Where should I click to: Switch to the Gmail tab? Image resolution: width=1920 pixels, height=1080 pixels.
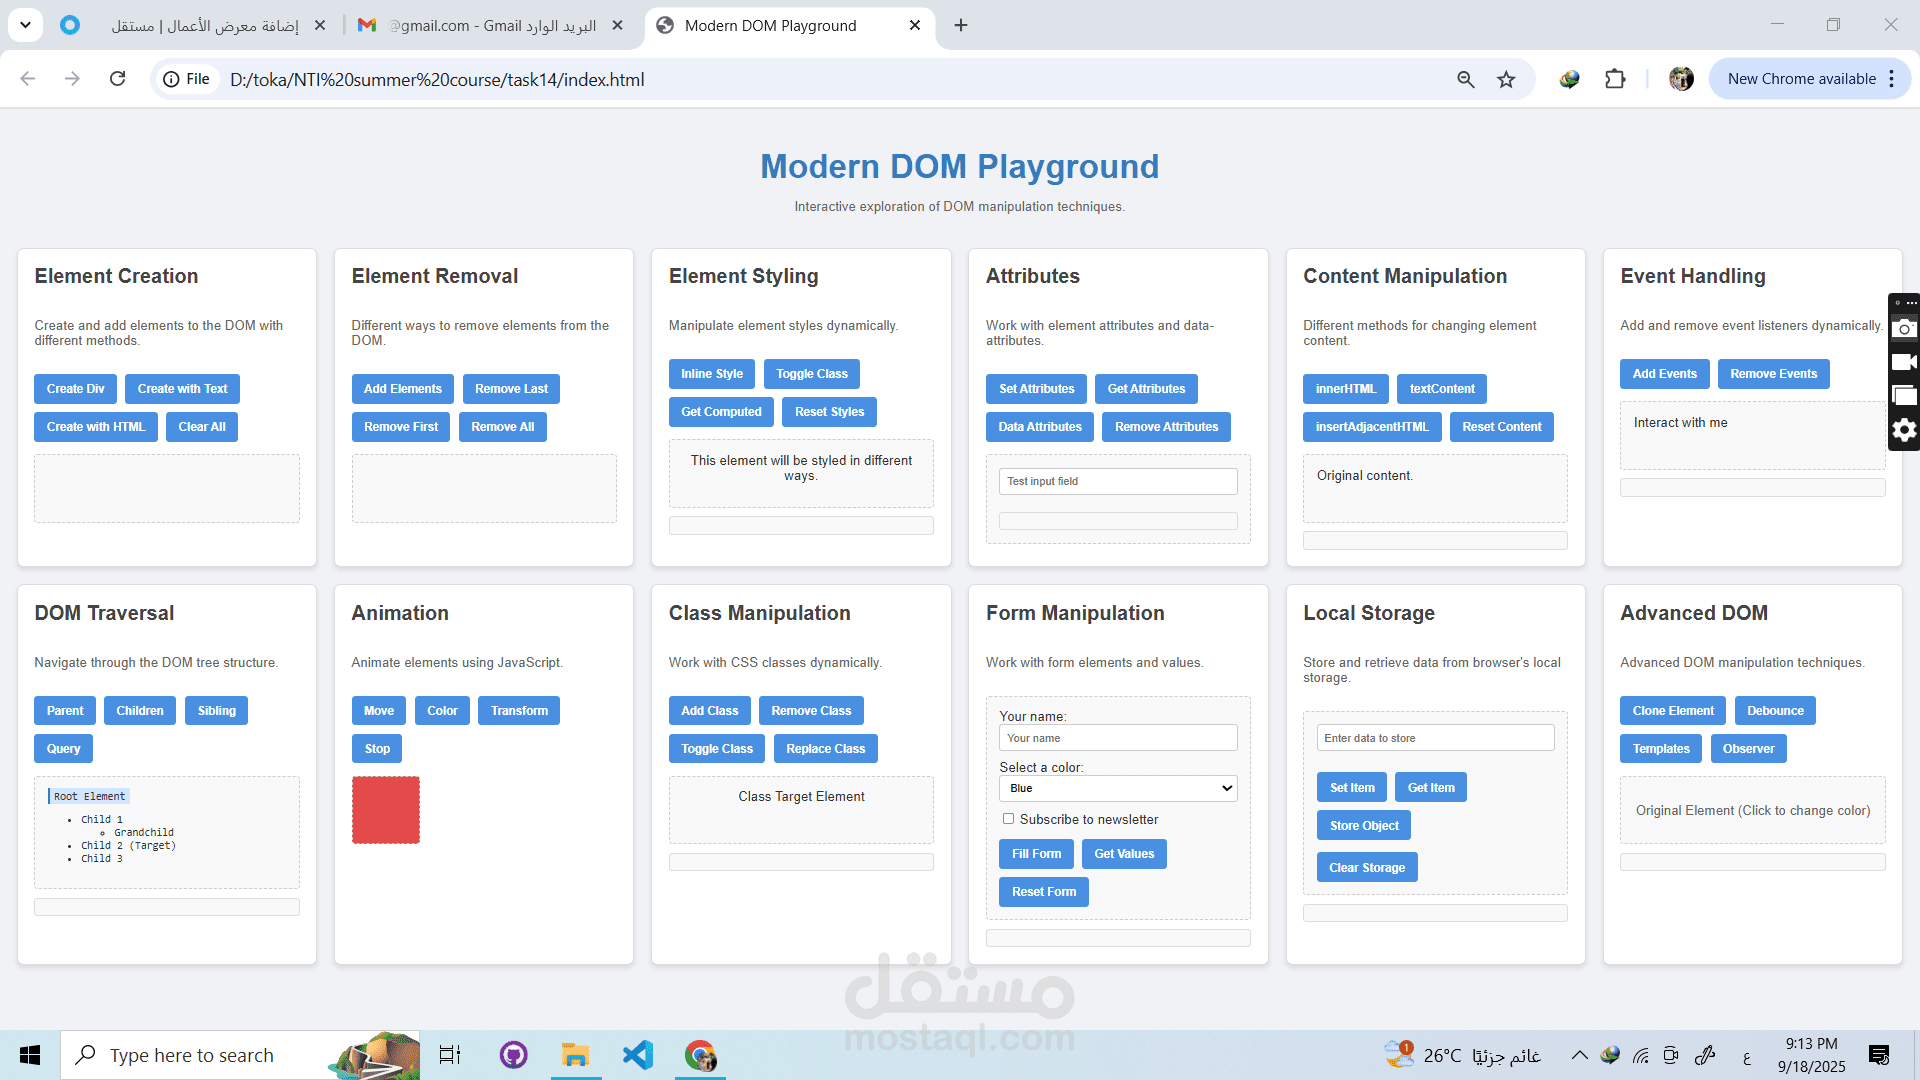(x=490, y=25)
